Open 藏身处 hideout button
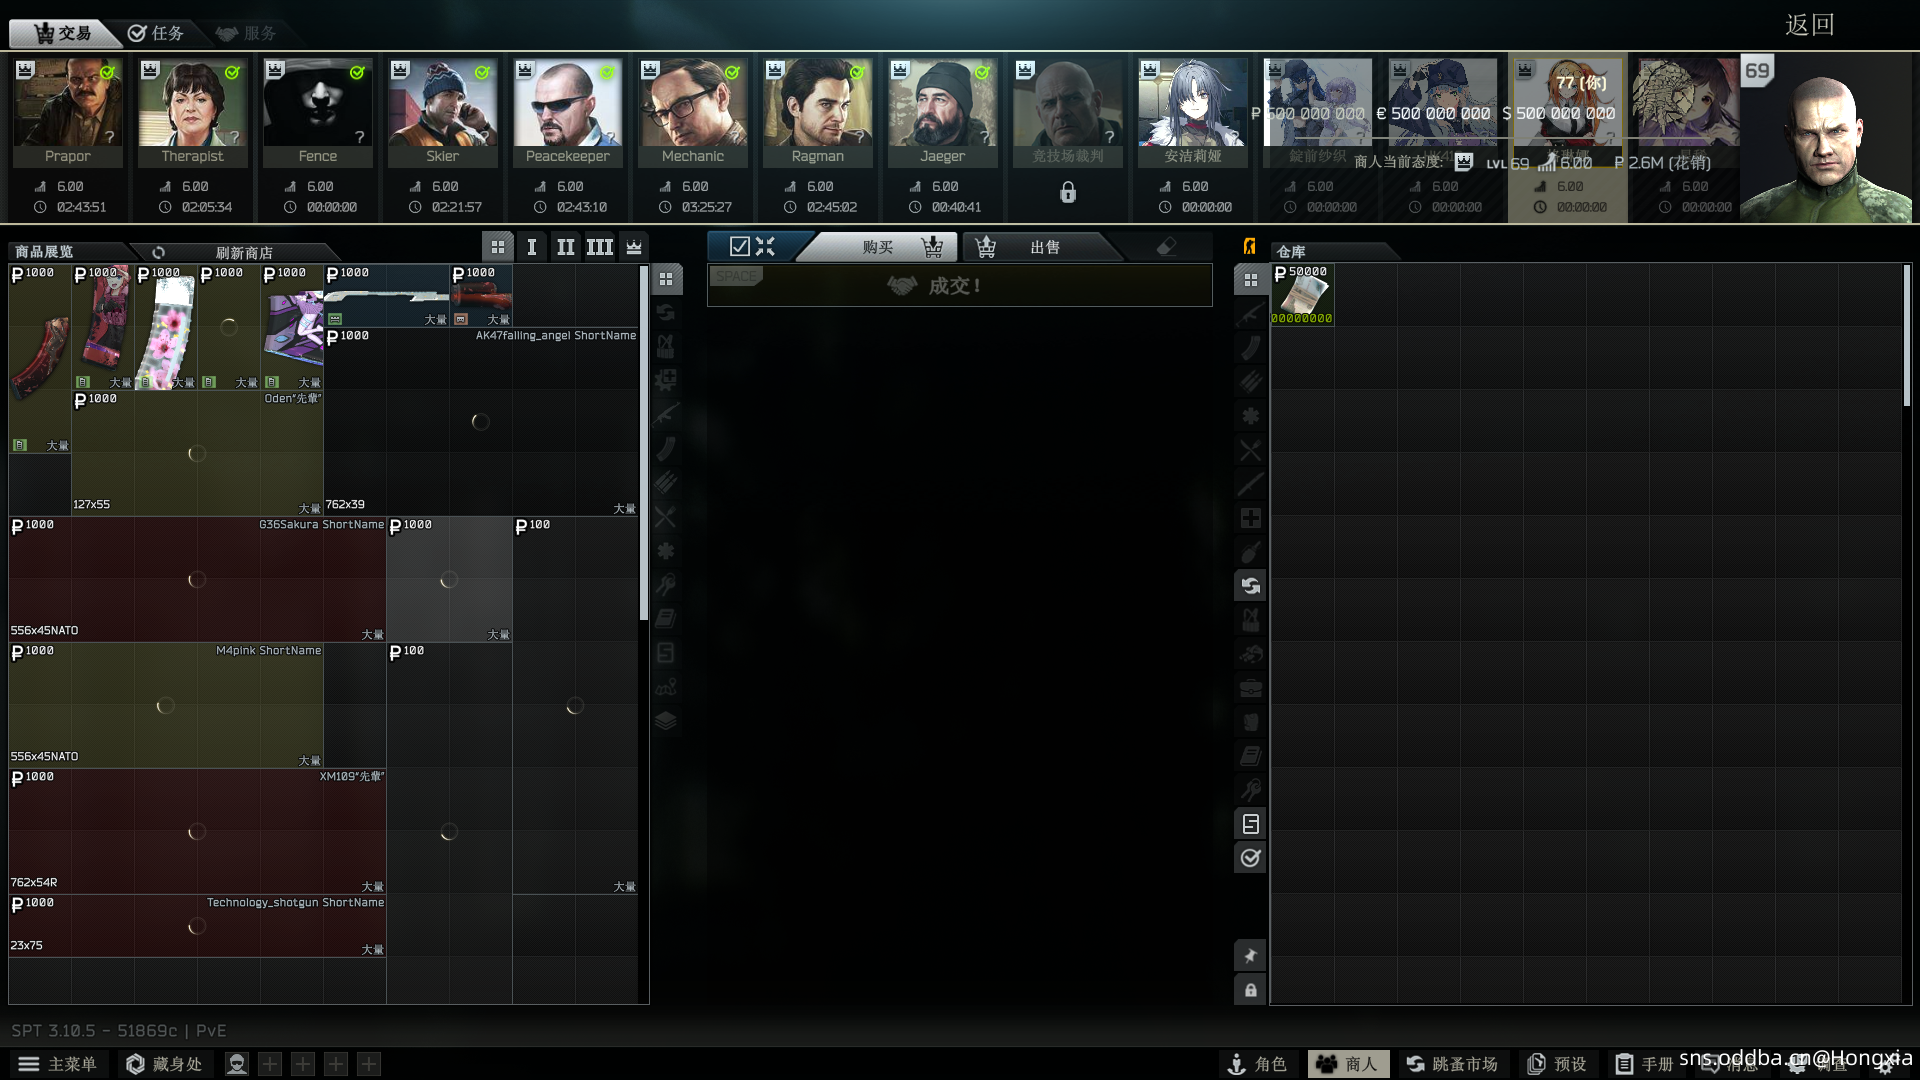 (164, 1064)
